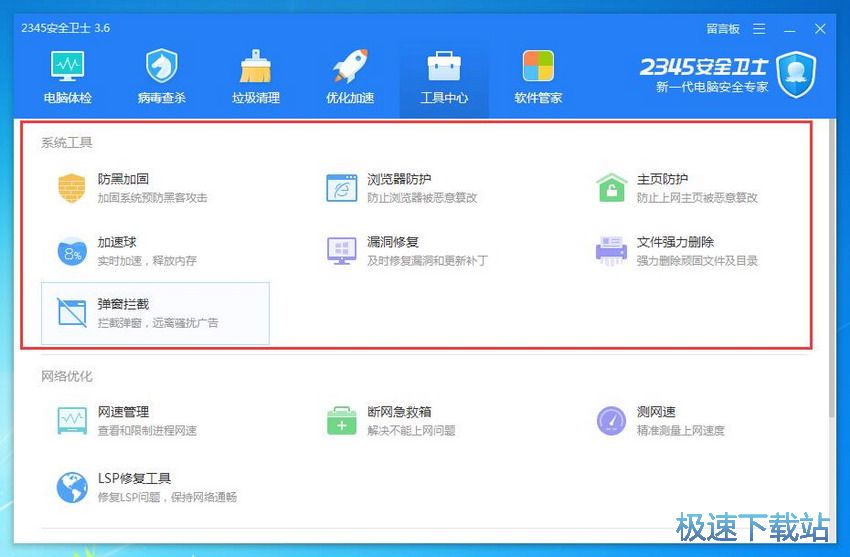Launch the 加速球 tool title
The height and width of the screenshot is (557, 850).
pos(117,242)
